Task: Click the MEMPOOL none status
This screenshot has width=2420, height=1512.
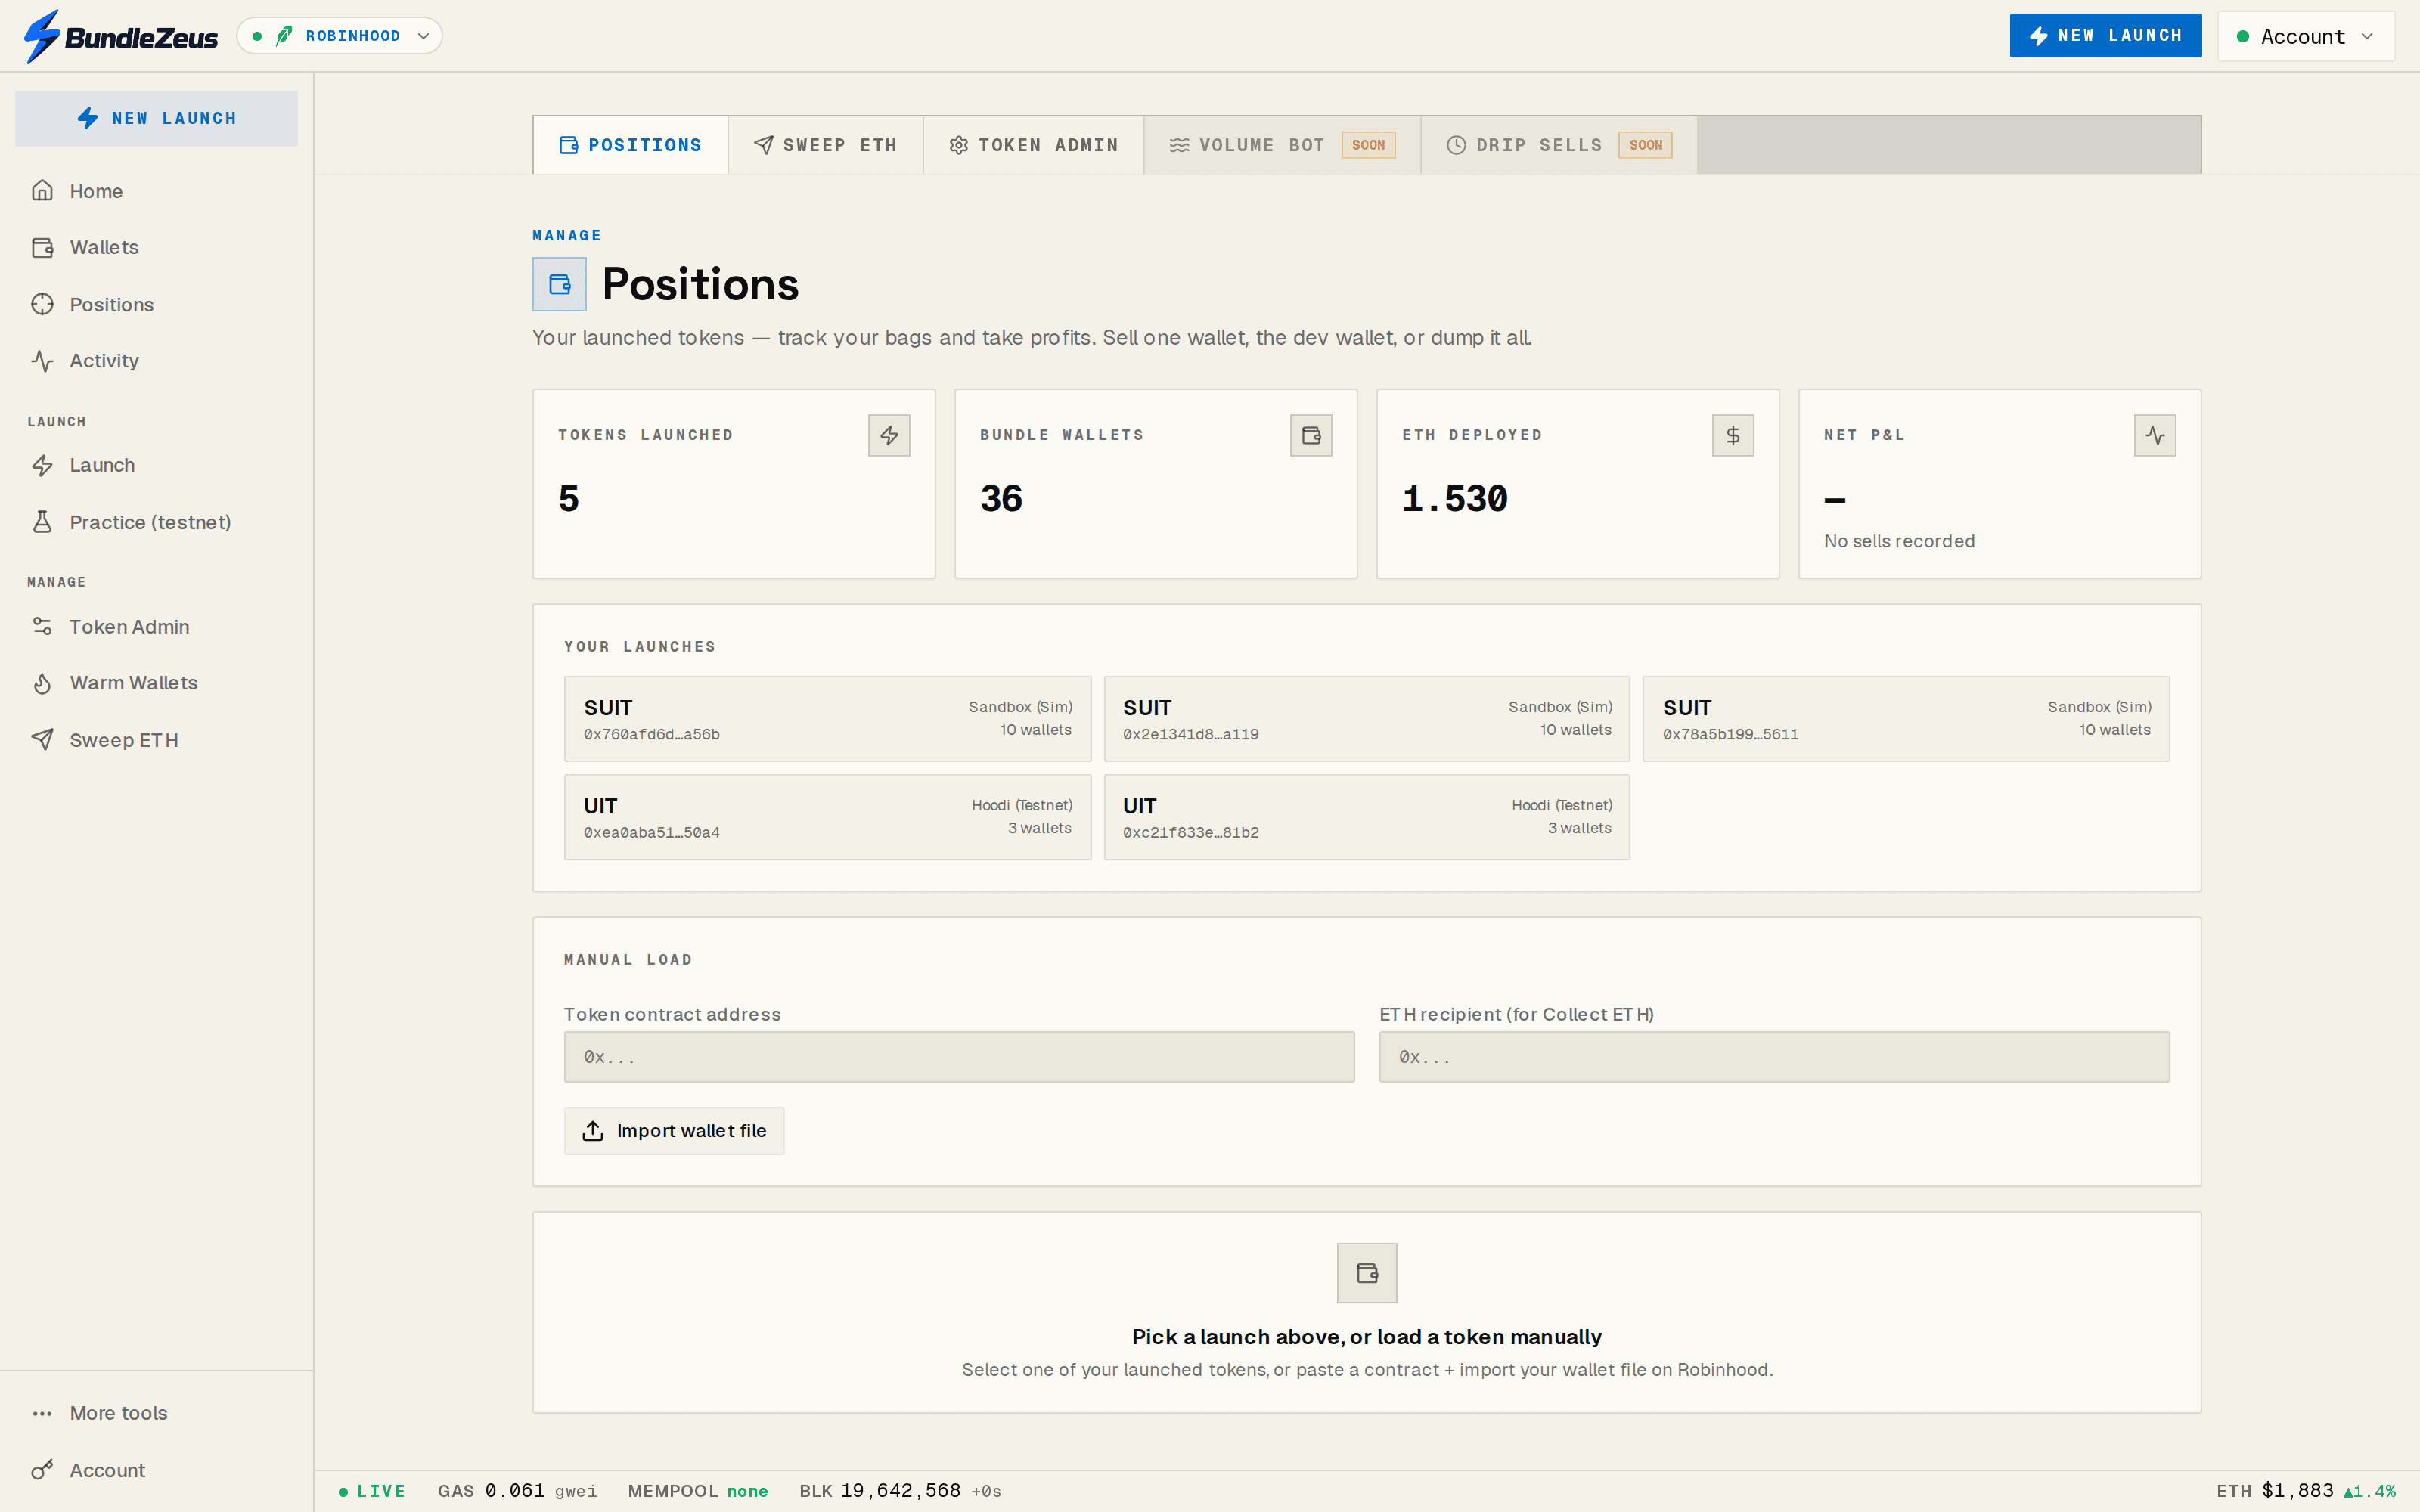Action: click(x=698, y=1491)
